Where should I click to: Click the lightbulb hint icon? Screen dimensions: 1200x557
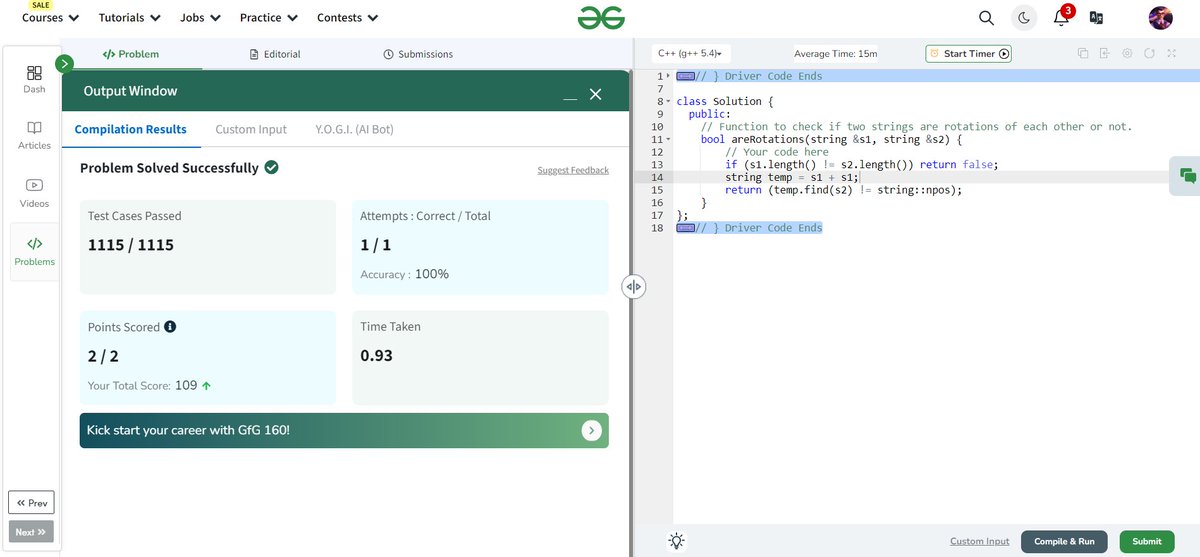(x=677, y=541)
